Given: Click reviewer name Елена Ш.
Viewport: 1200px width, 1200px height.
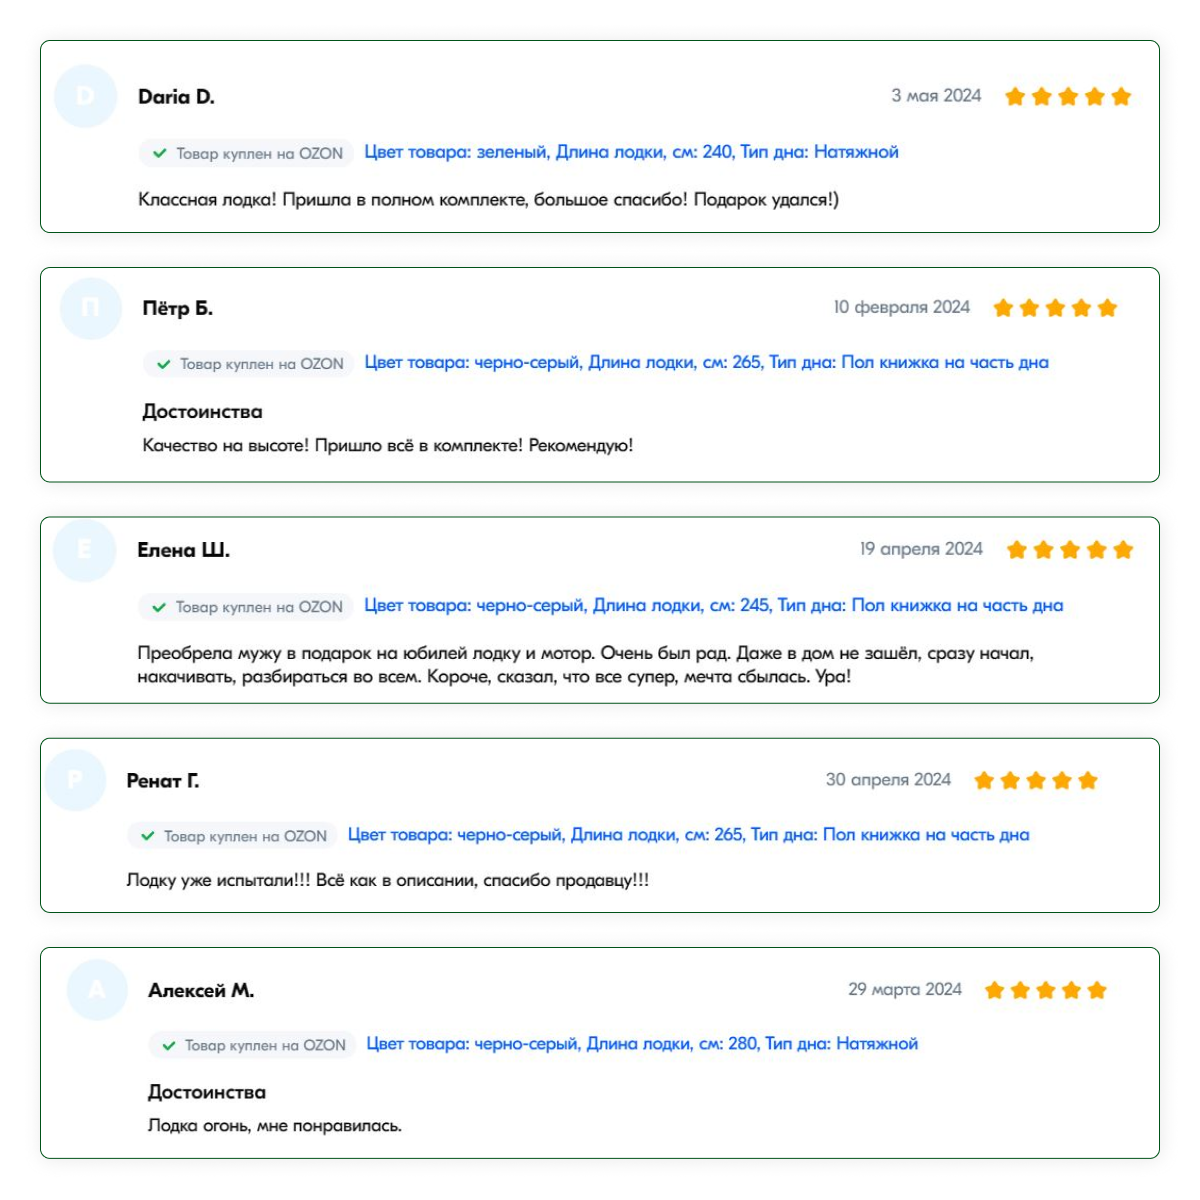Looking at the screenshot, I should pyautogui.click(x=184, y=550).
